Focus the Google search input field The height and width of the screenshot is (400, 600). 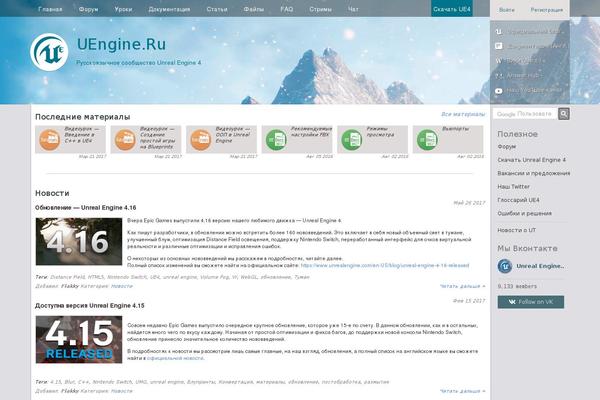[x=525, y=114]
